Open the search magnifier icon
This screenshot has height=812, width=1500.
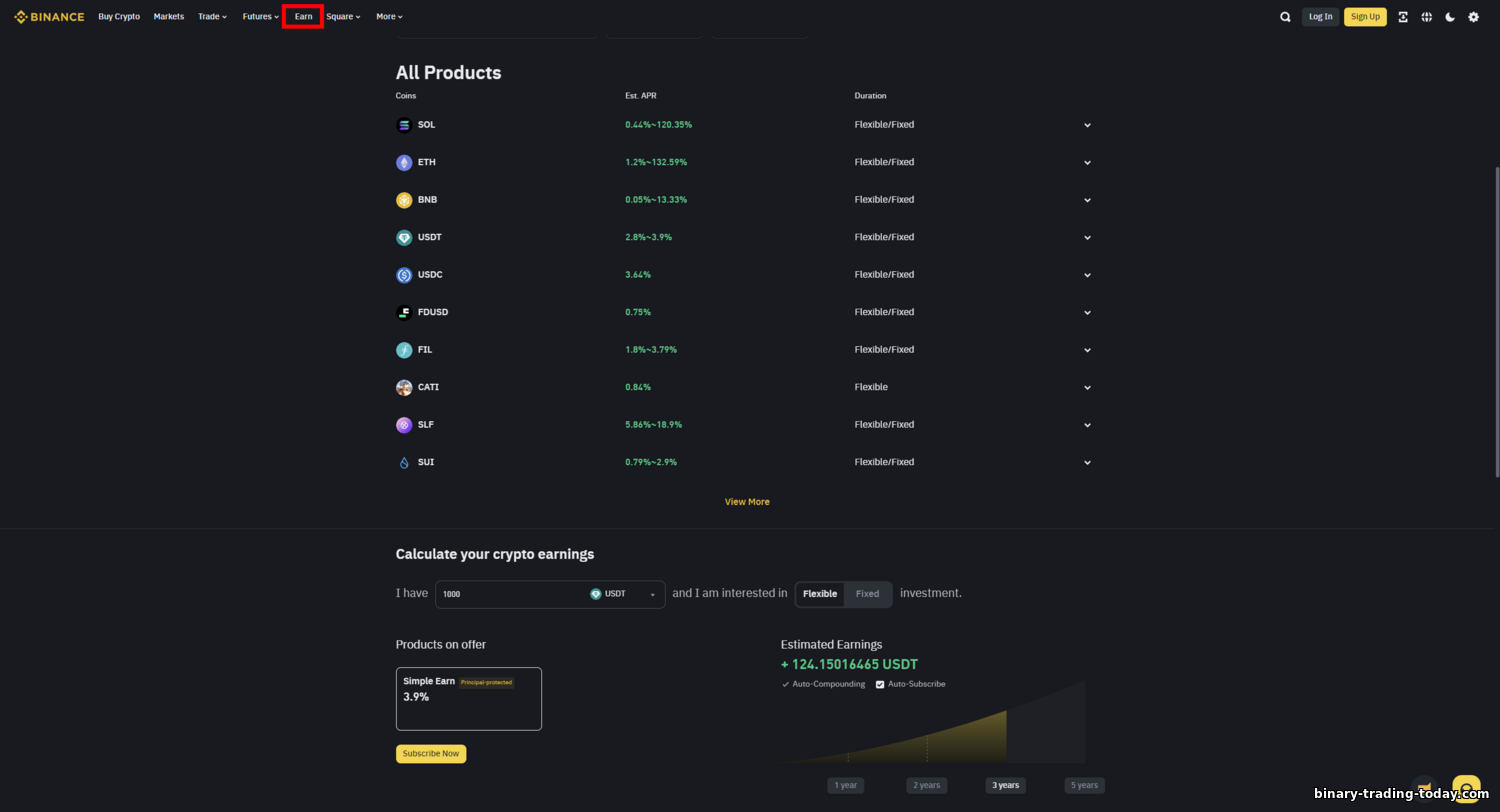(1285, 17)
